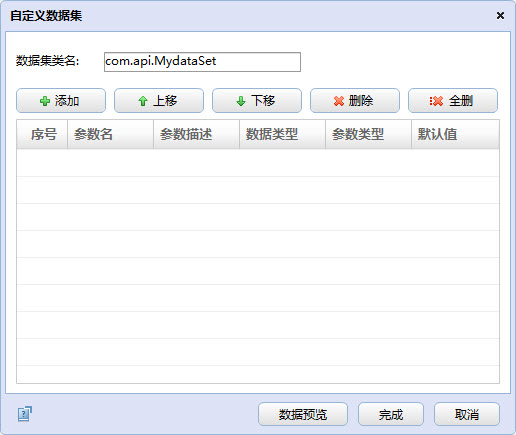Screen dimensions: 516x435
Task: Click the 参数类型 column header
Action: point(369,134)
